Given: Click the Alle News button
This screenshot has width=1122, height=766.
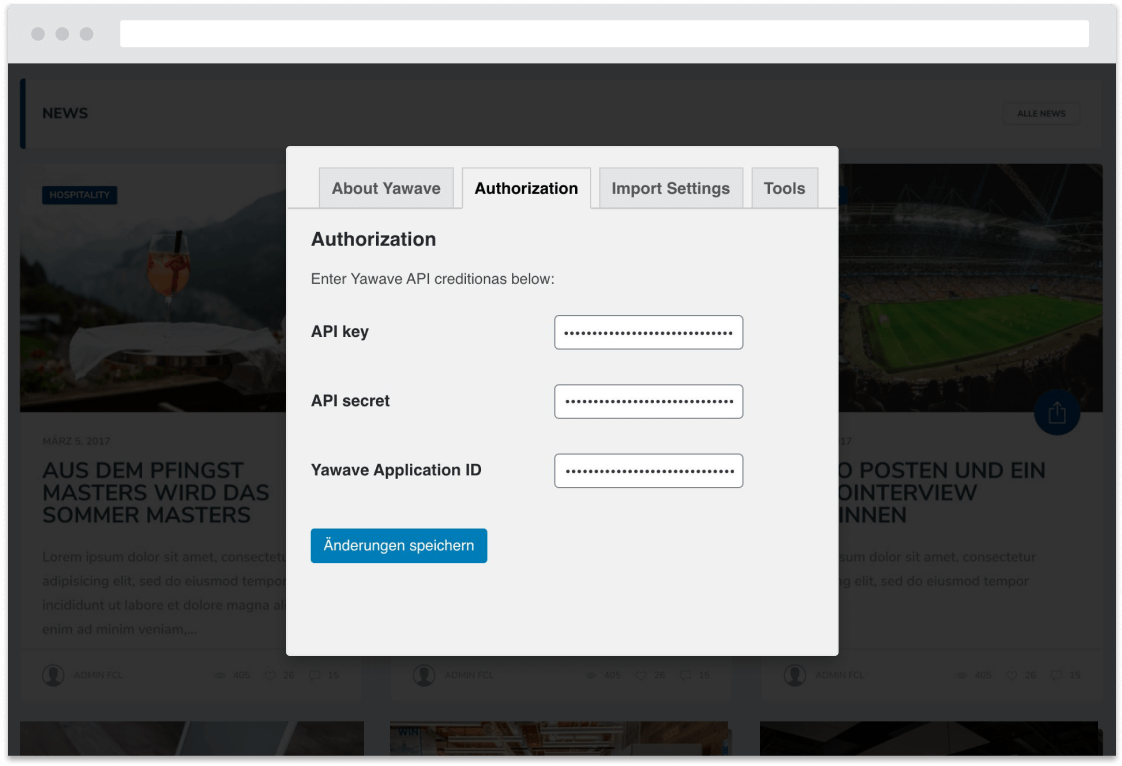Looking at the screenshot, I should click(1041, 114).
